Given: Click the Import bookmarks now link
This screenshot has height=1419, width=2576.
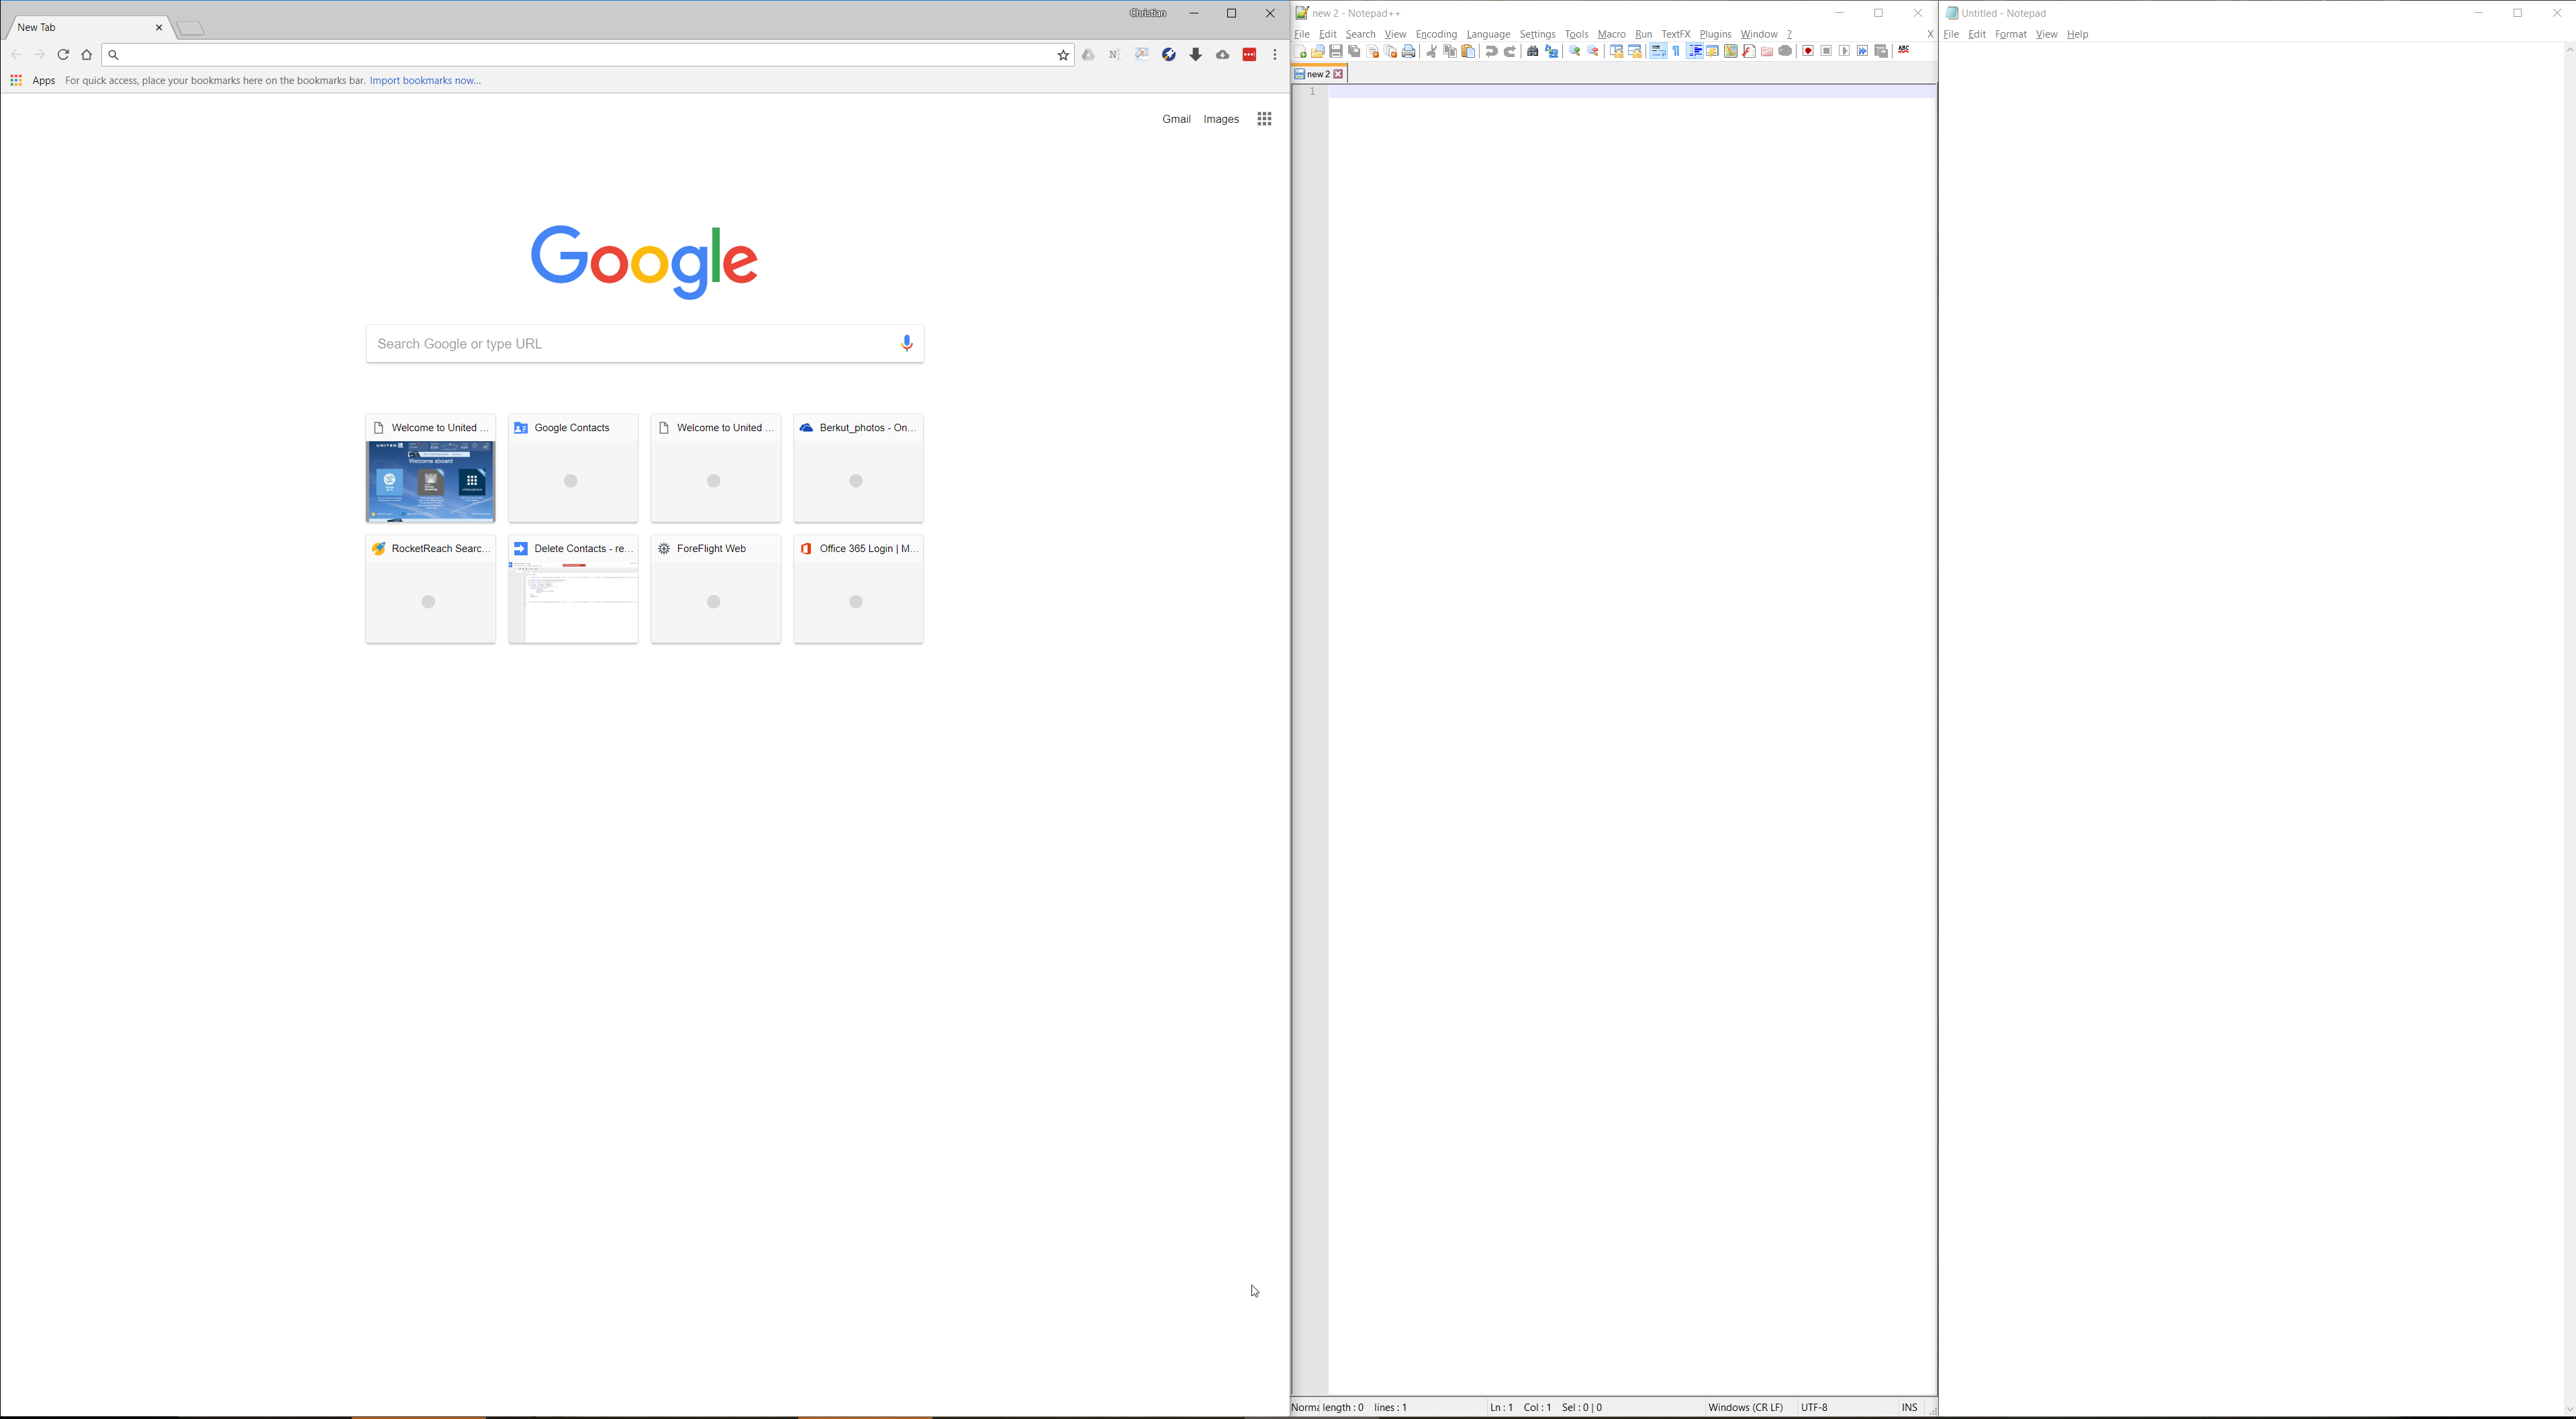Looking at the screenshot, I should point(425,80).
